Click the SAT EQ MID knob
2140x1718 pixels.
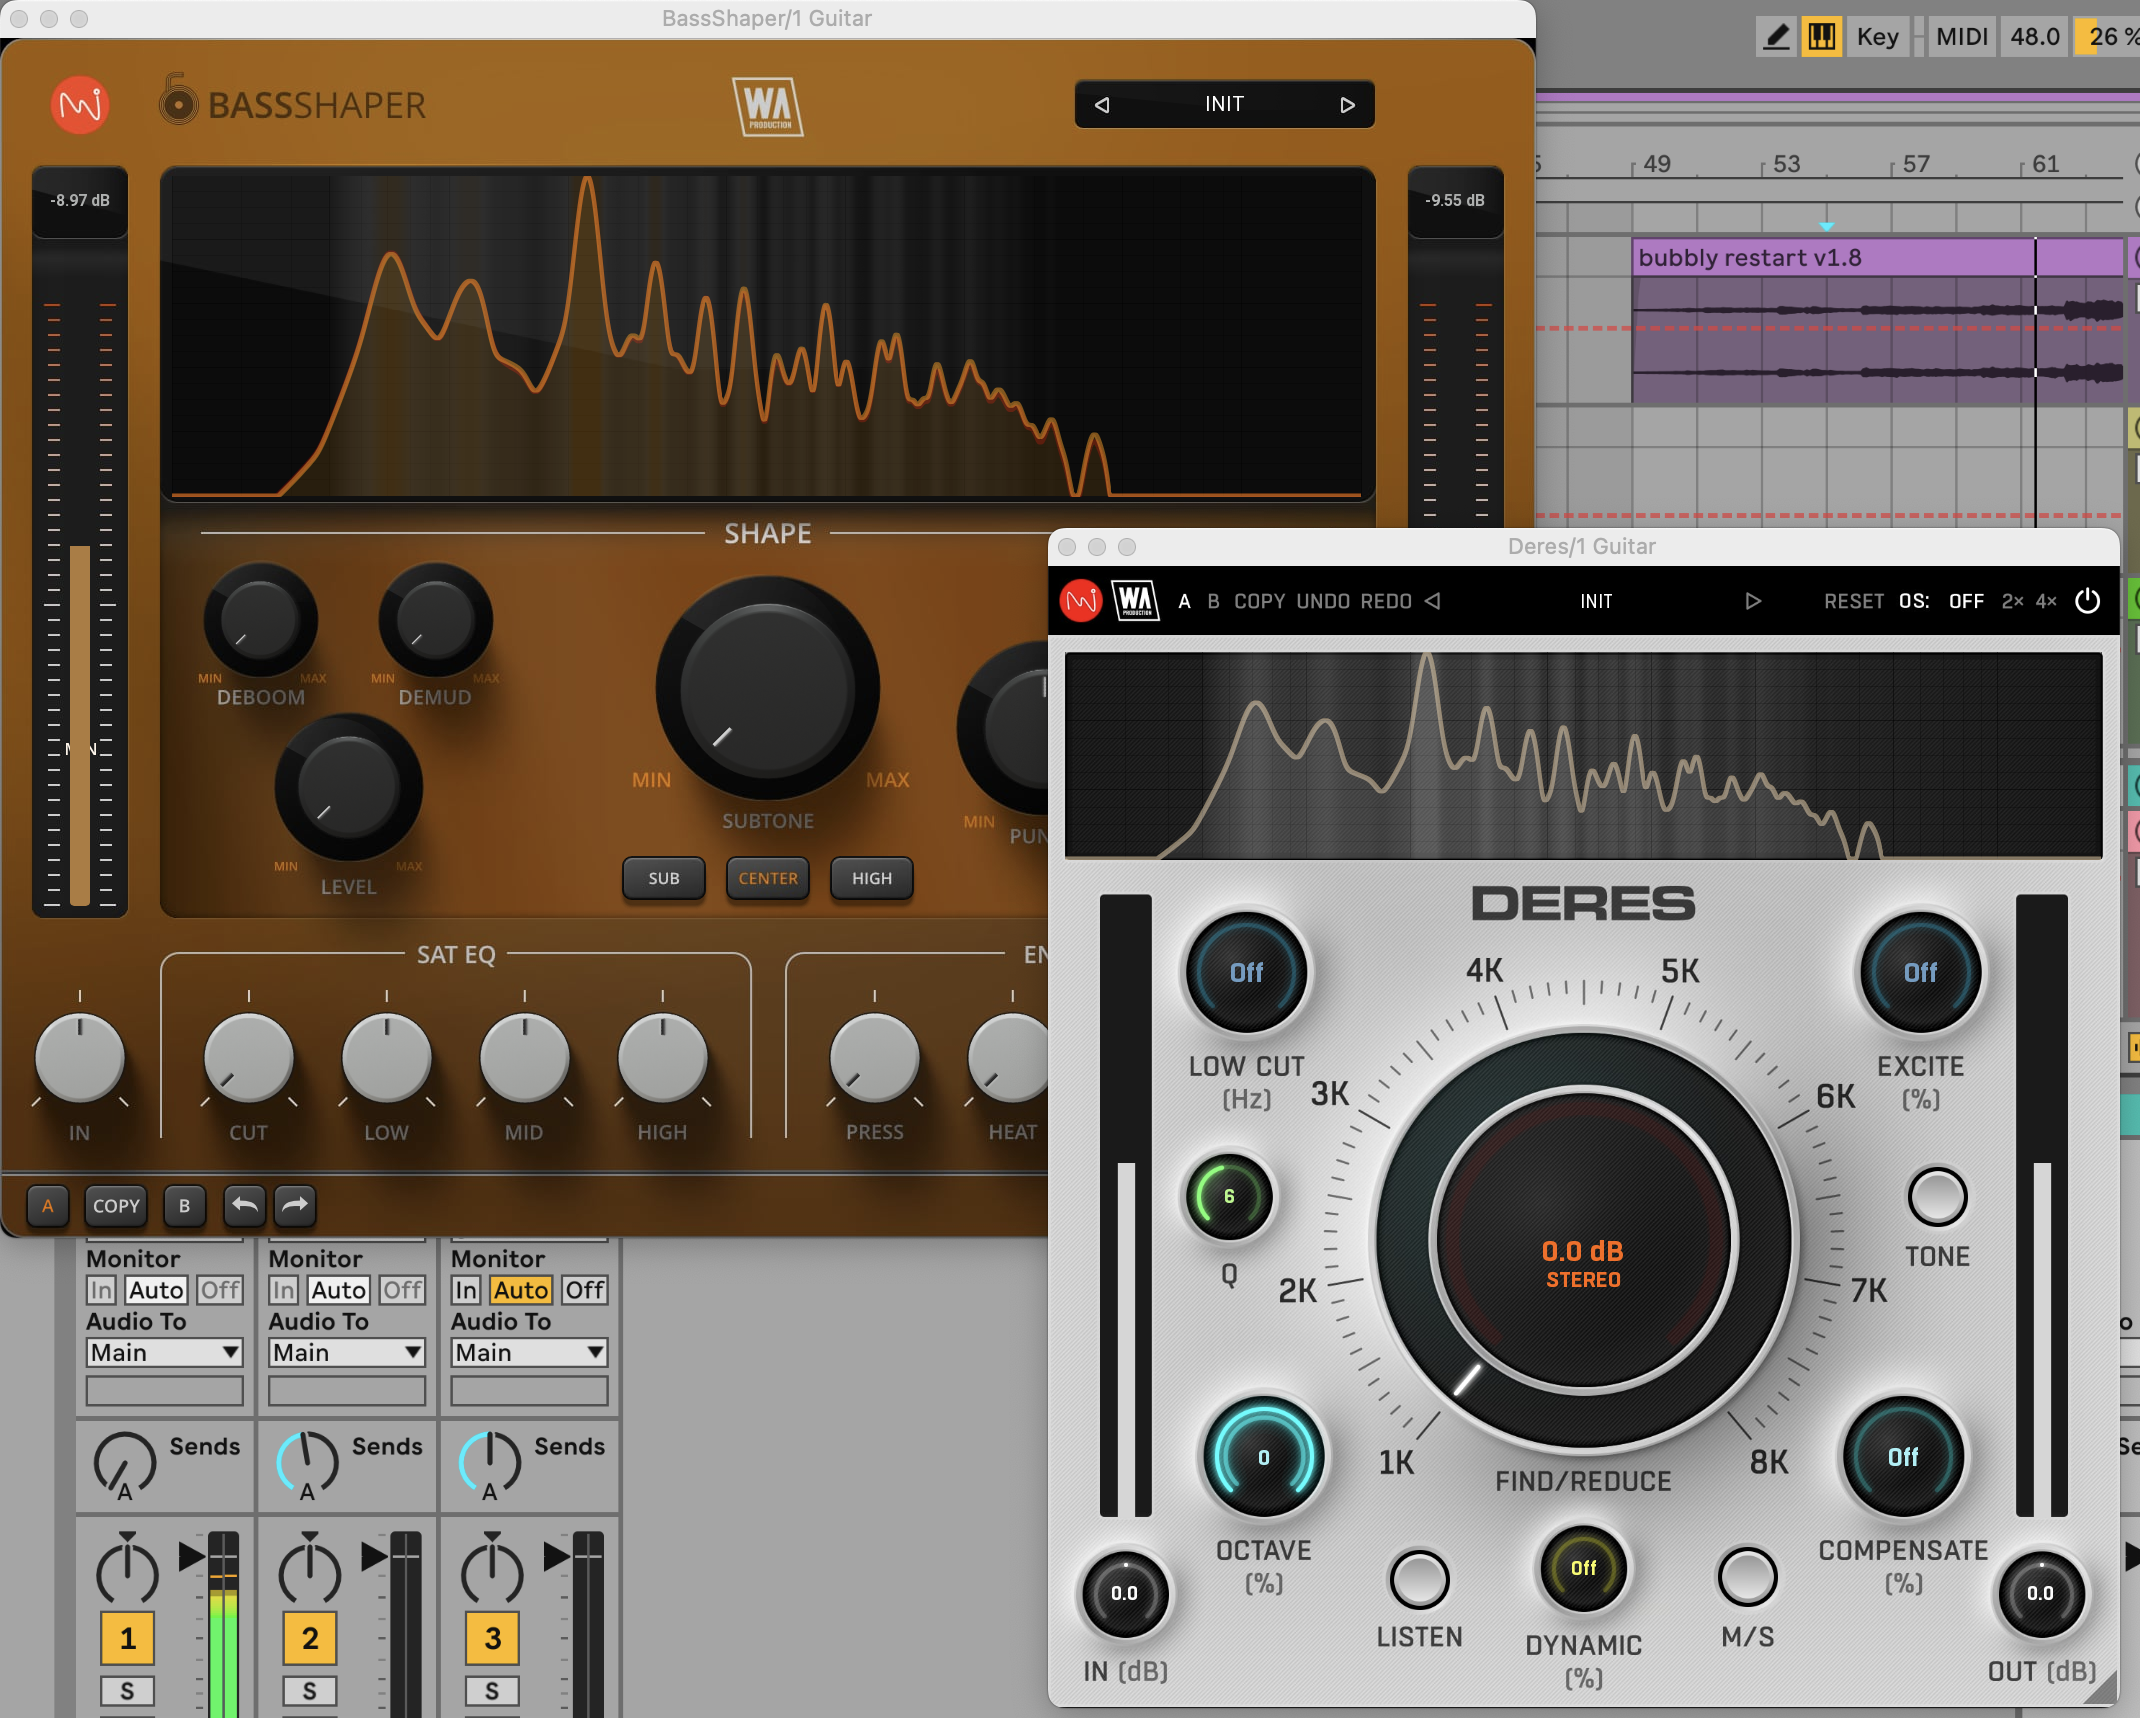click(x=524, y=1059)
